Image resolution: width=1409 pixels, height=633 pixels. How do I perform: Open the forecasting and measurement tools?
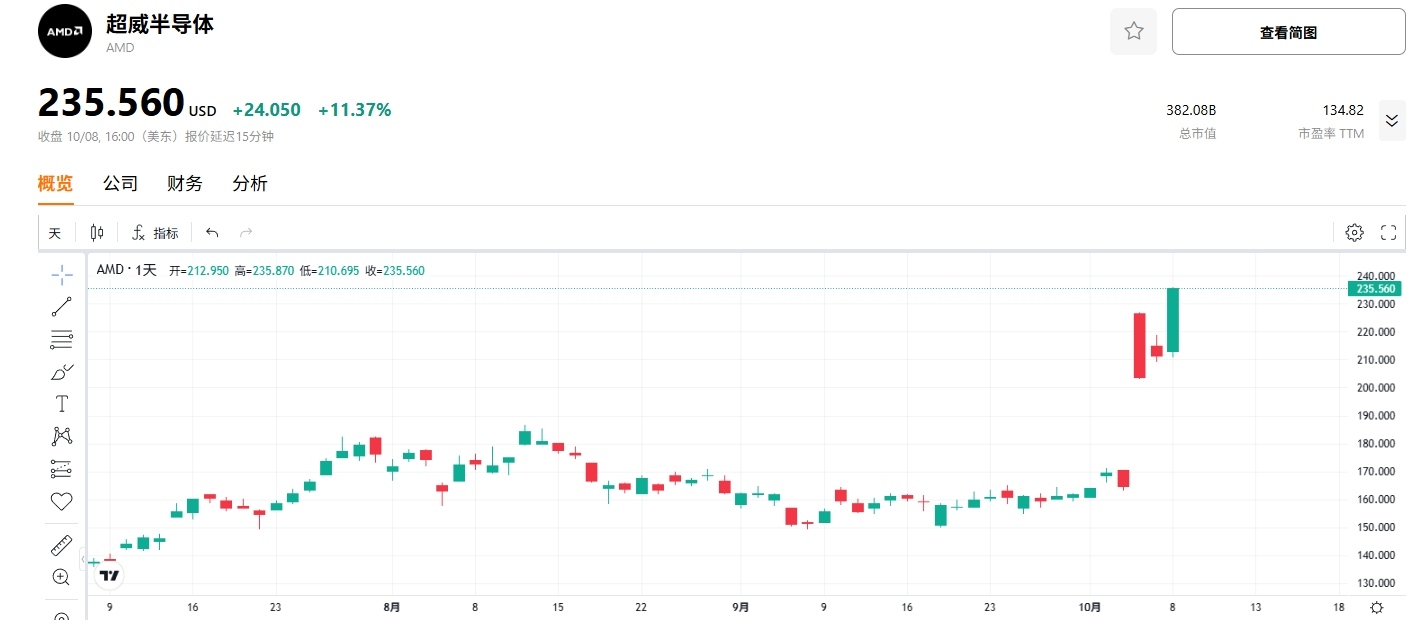[62, 469]
